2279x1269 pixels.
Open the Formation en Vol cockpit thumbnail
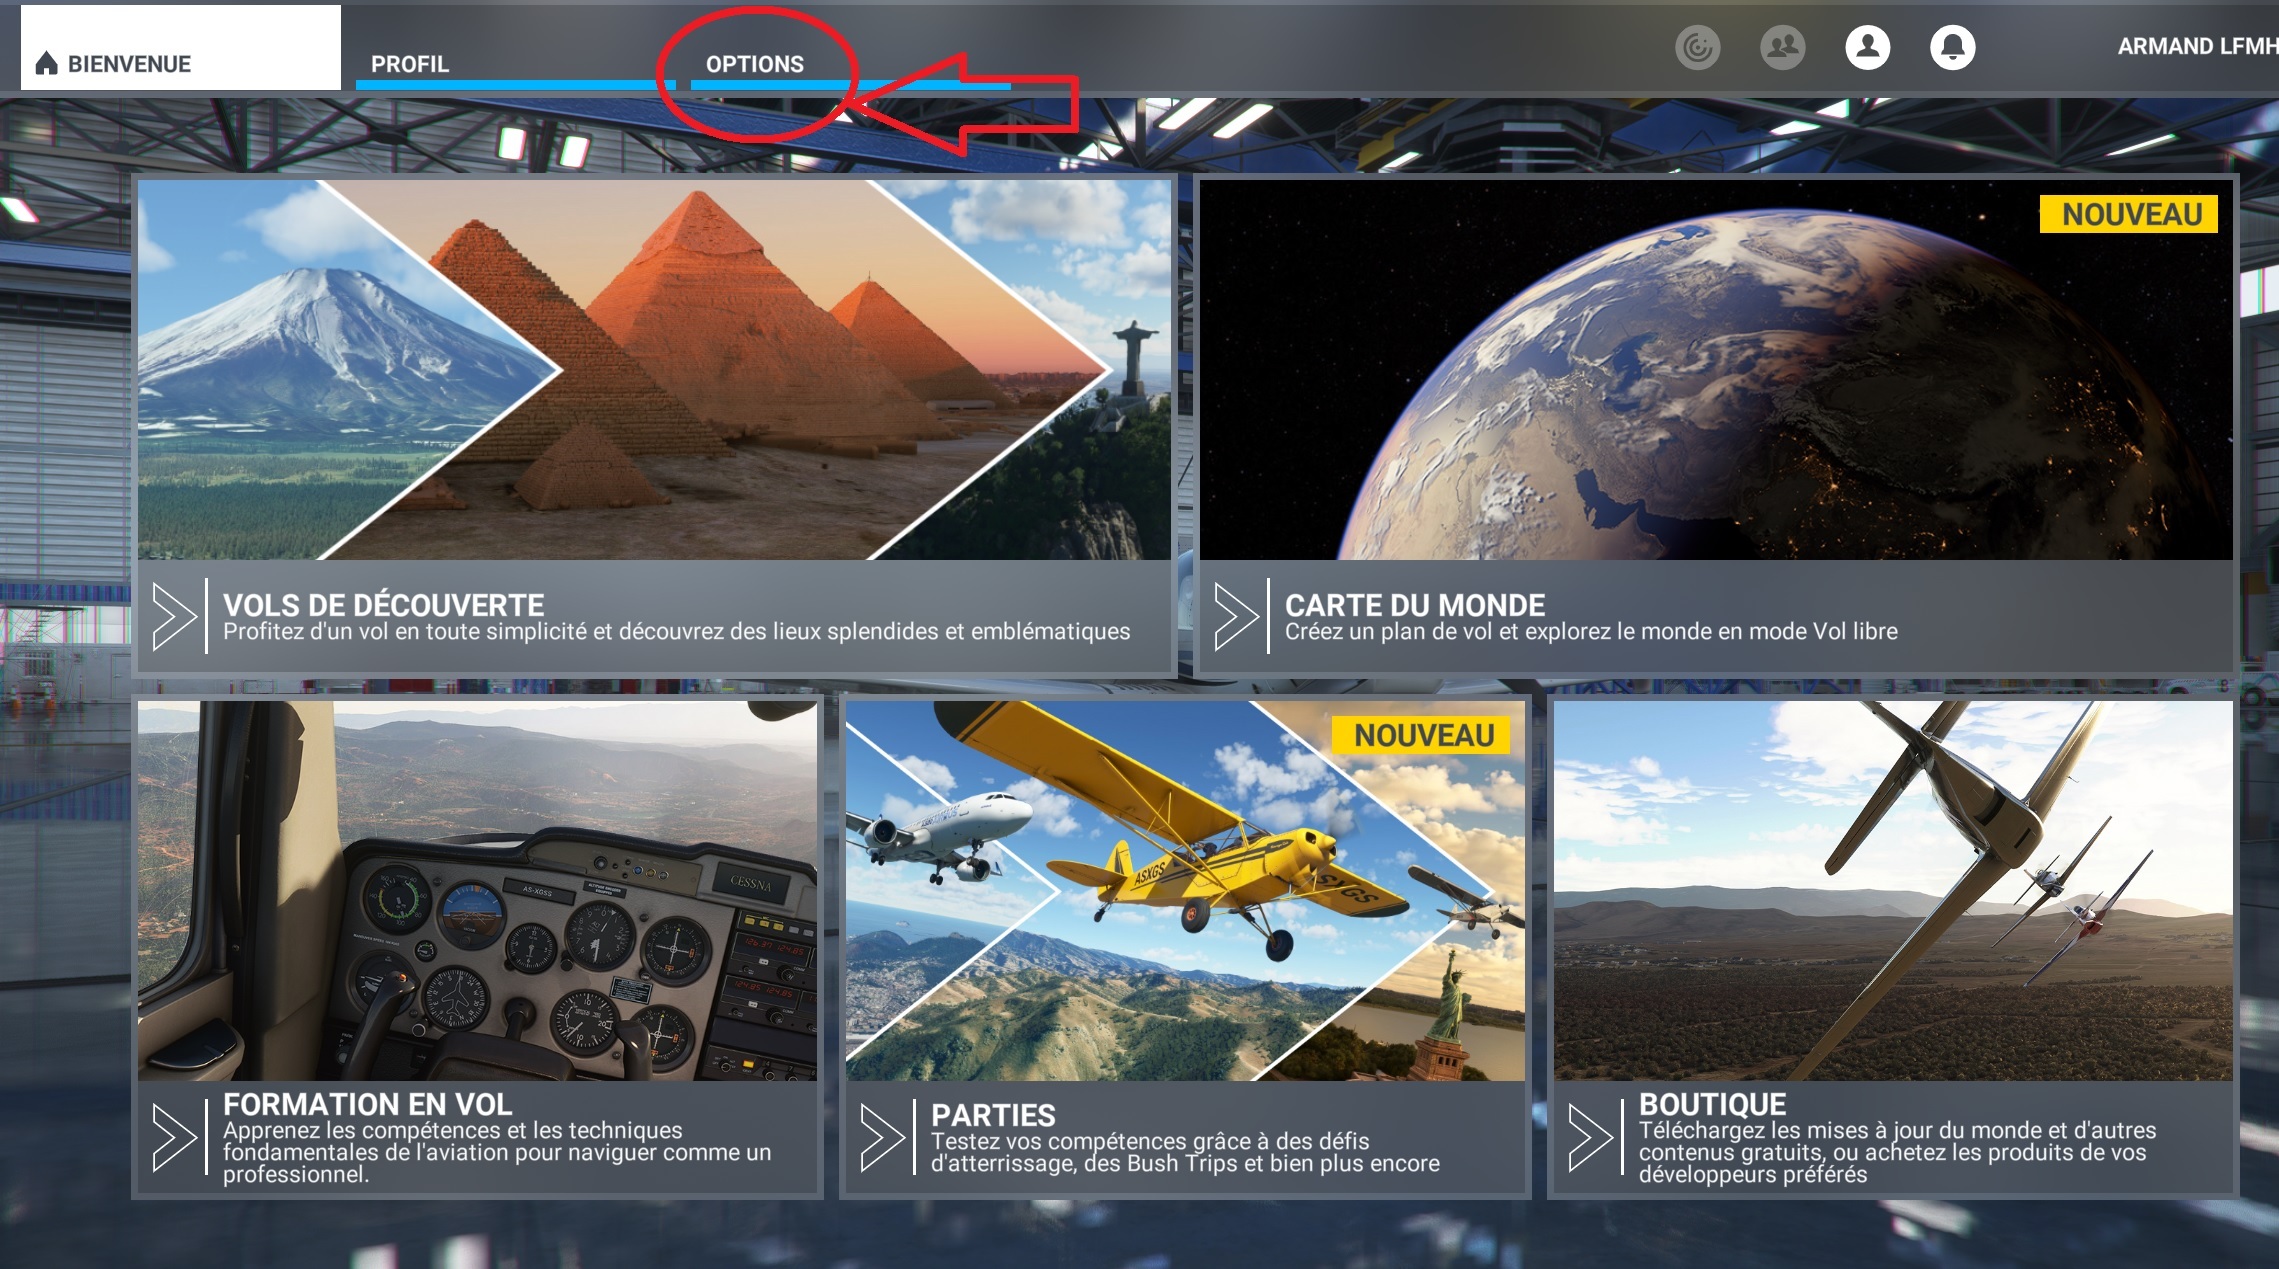477,890
